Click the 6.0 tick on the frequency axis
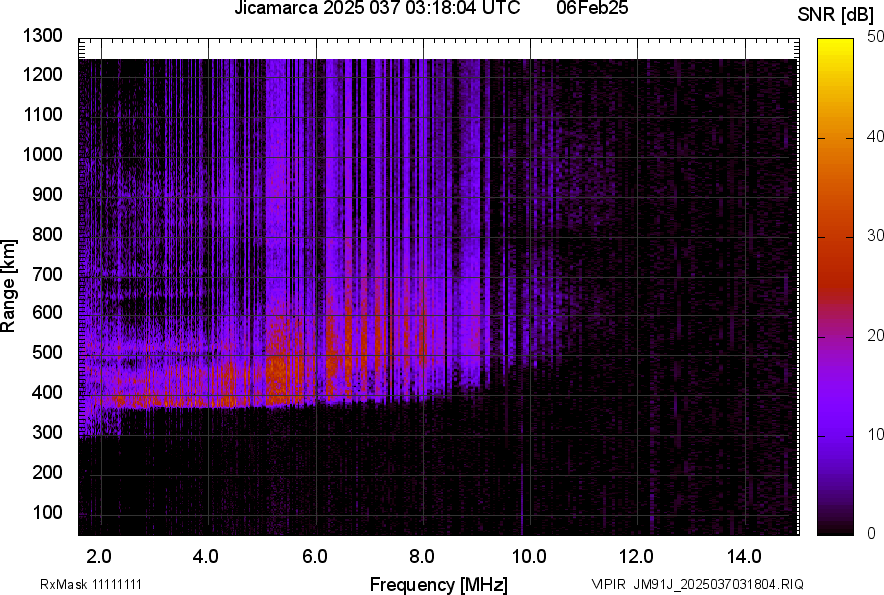The height and width of the screenshot is (595, 884). 314,556
